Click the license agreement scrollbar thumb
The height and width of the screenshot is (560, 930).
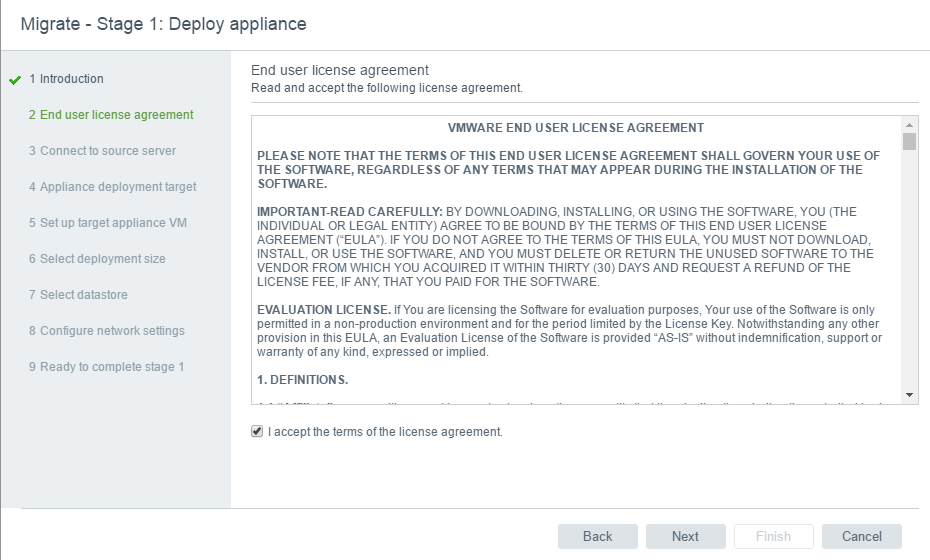tap(909, 141)
